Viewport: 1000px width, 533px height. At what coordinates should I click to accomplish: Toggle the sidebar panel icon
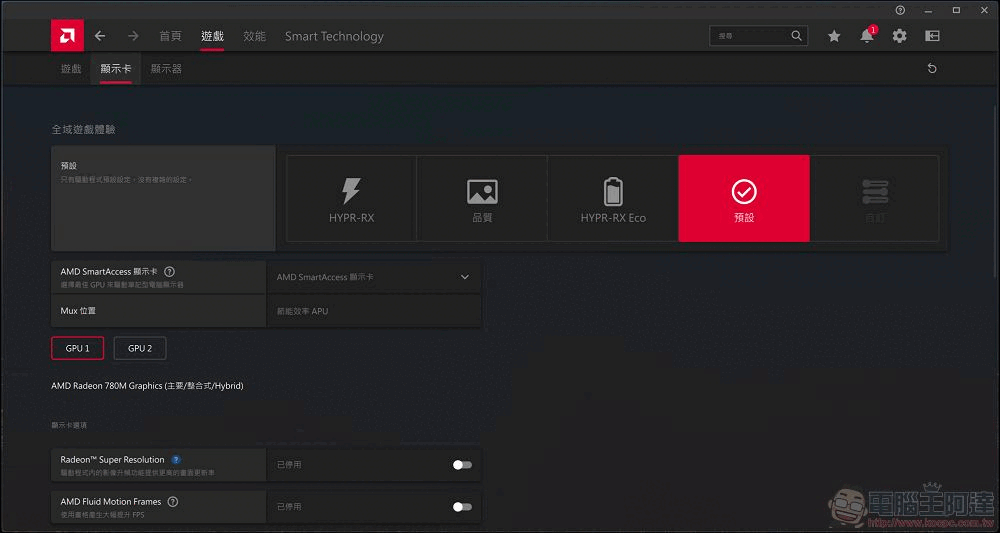coord(932,36)
